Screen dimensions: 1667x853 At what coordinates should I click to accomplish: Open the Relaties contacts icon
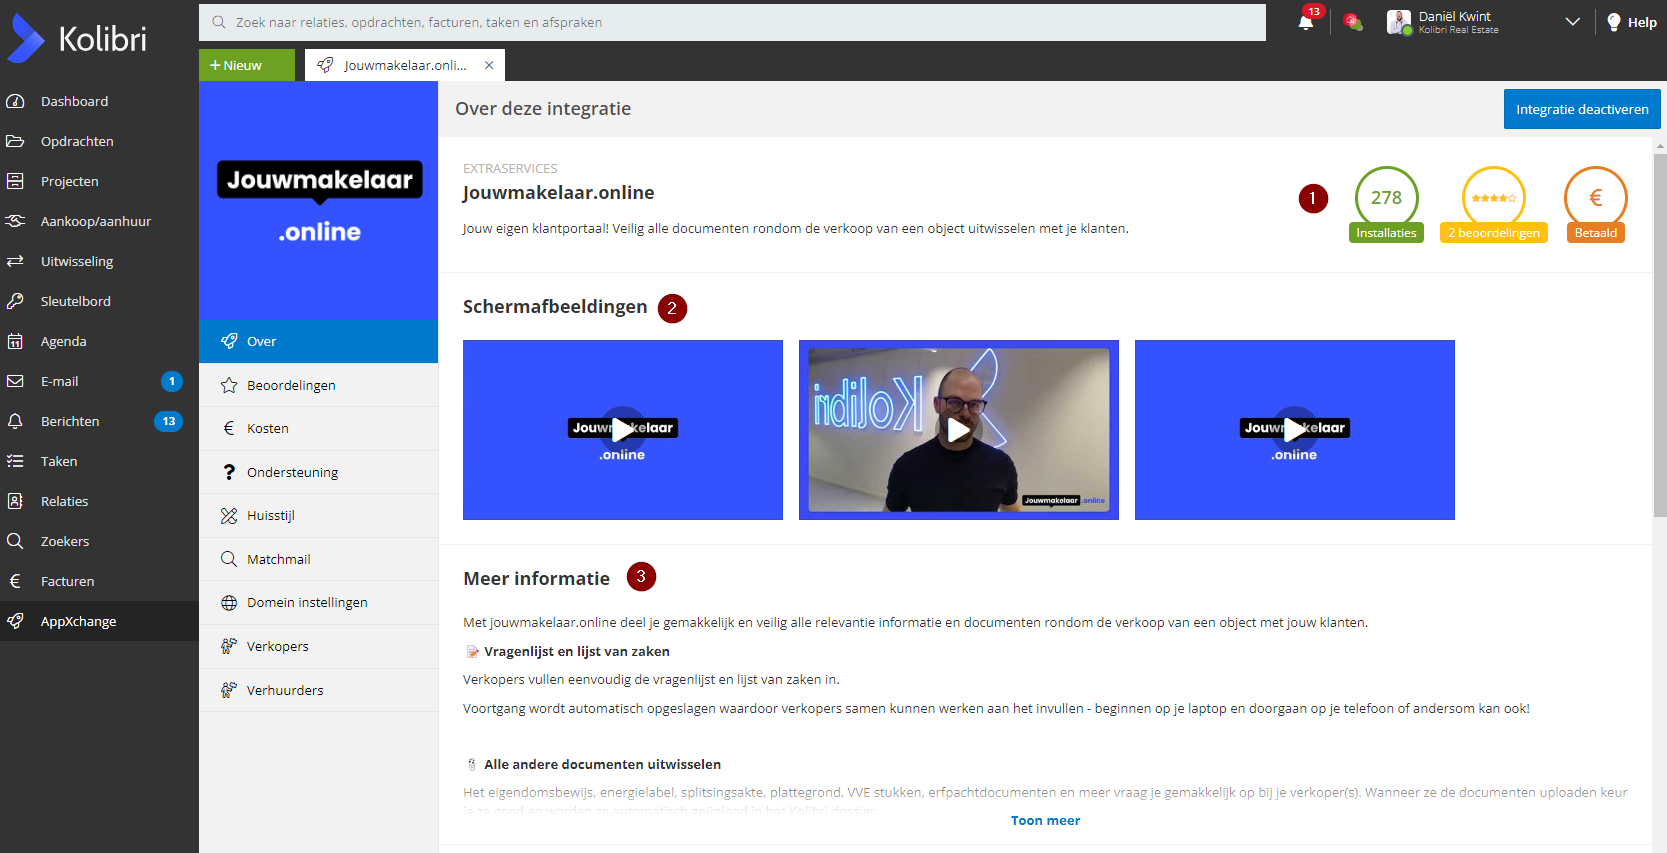click(x=15, y=501)
